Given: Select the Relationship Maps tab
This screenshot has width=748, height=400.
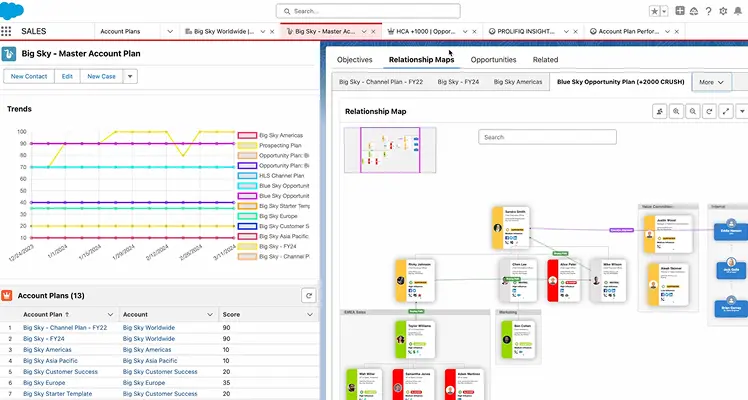Looking at the screenshot, I should 421,60.
